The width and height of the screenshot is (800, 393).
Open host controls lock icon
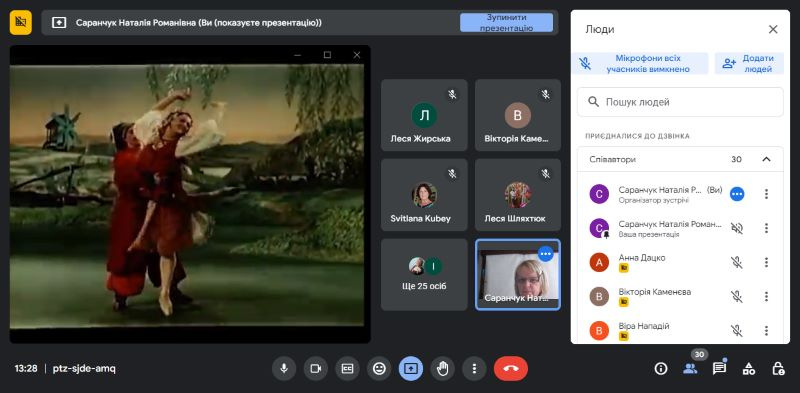778,369
